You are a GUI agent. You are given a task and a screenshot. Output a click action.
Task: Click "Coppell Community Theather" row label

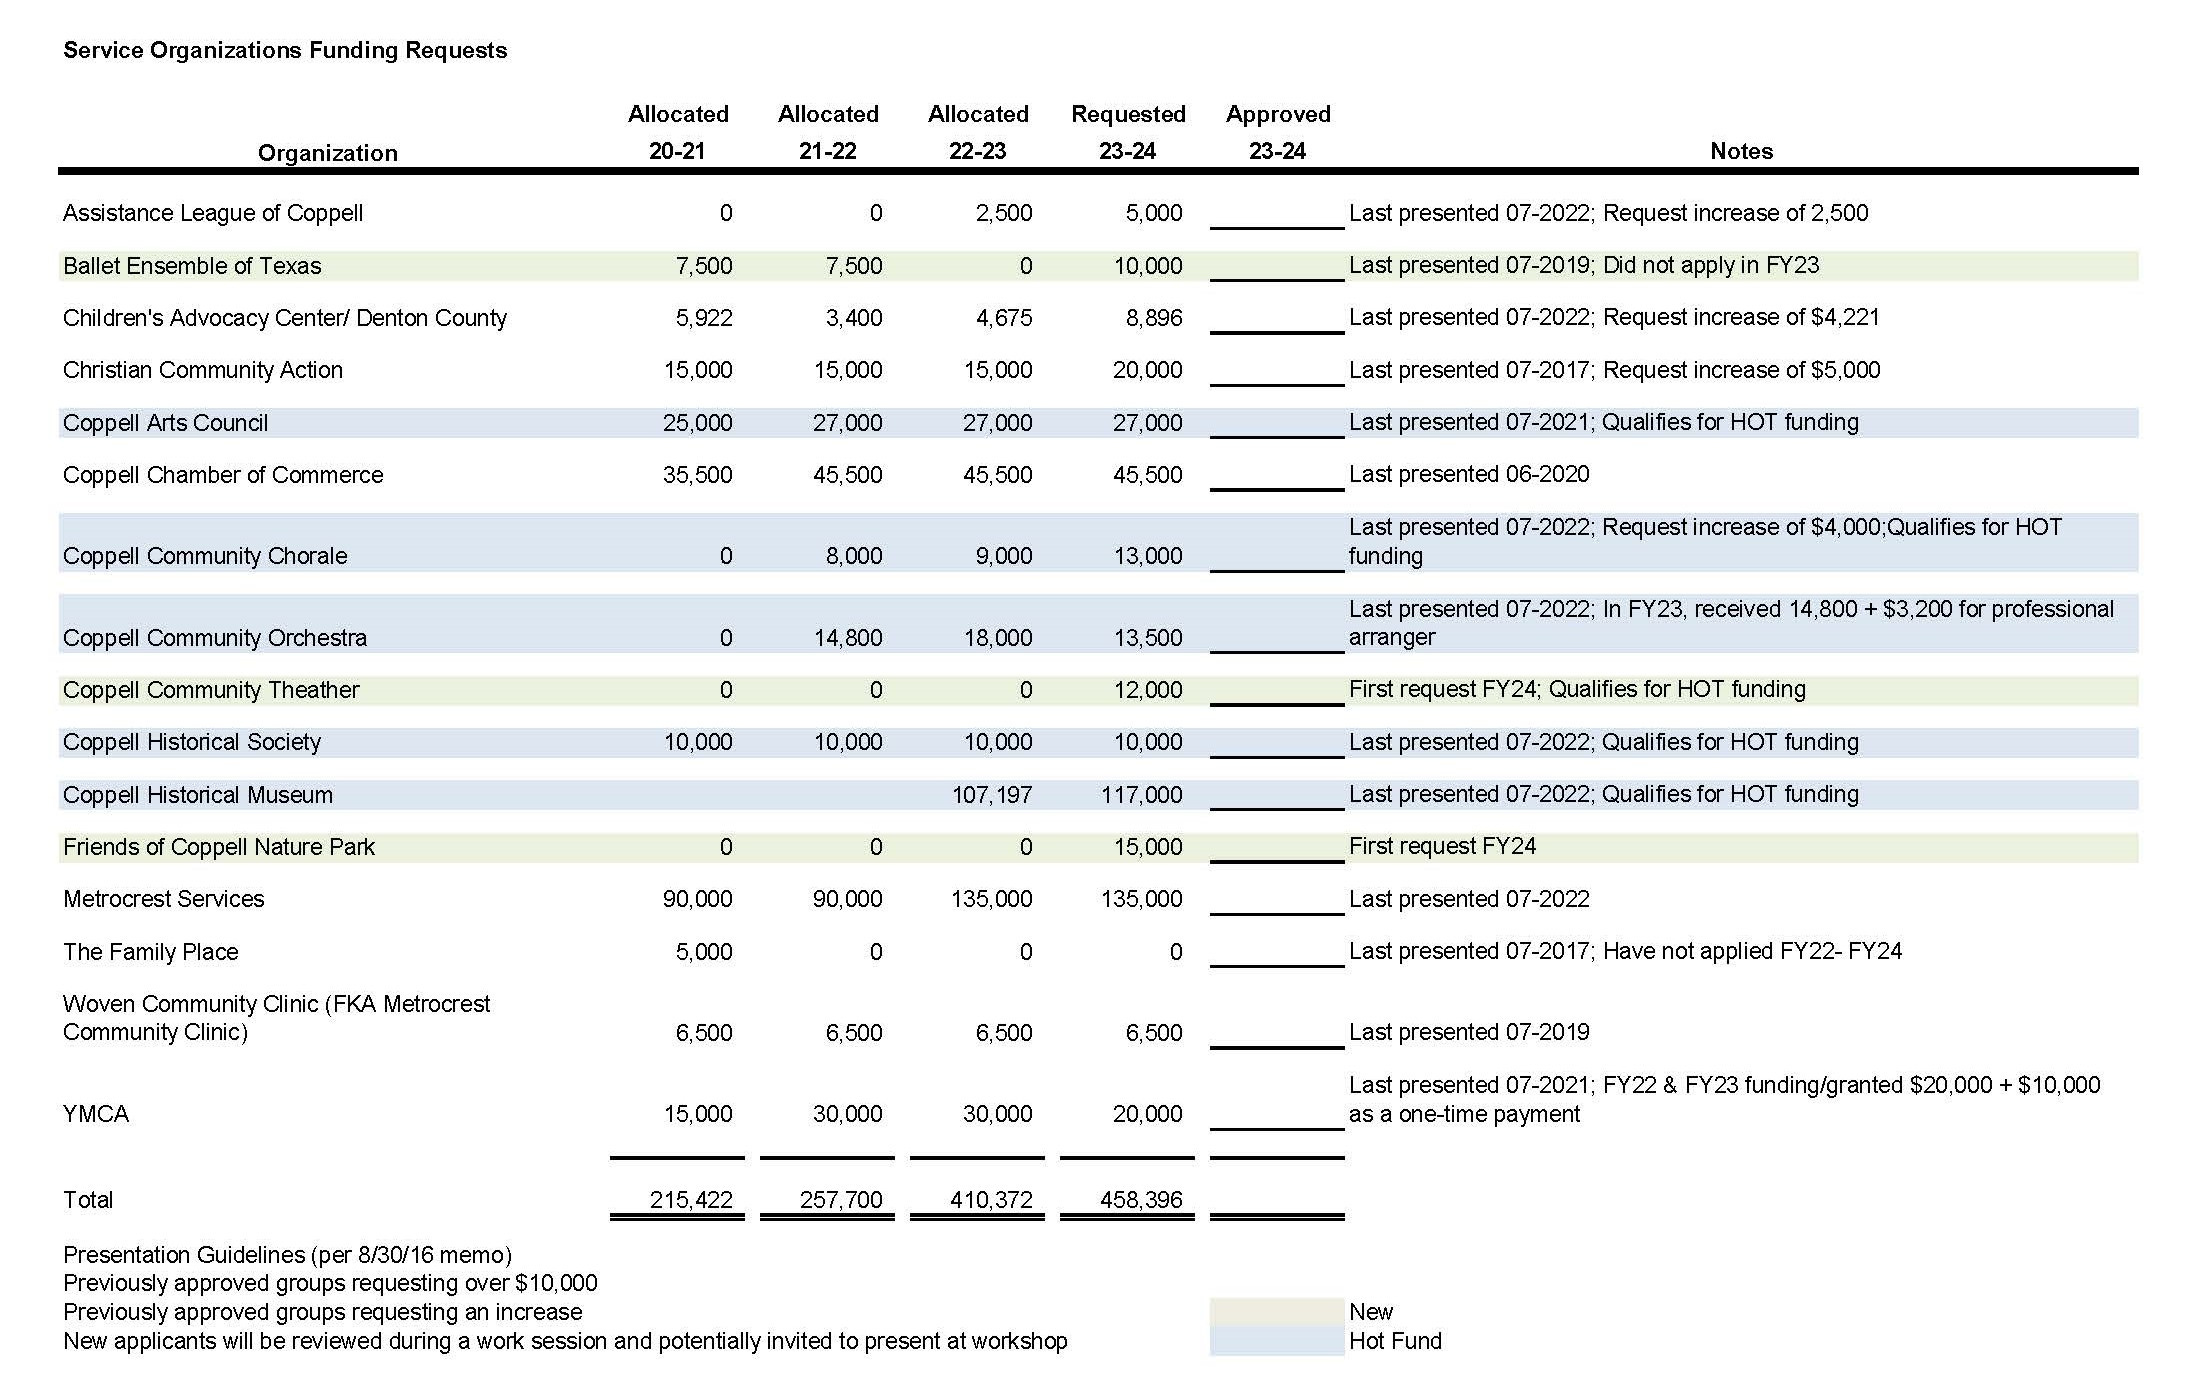(211, 690)
